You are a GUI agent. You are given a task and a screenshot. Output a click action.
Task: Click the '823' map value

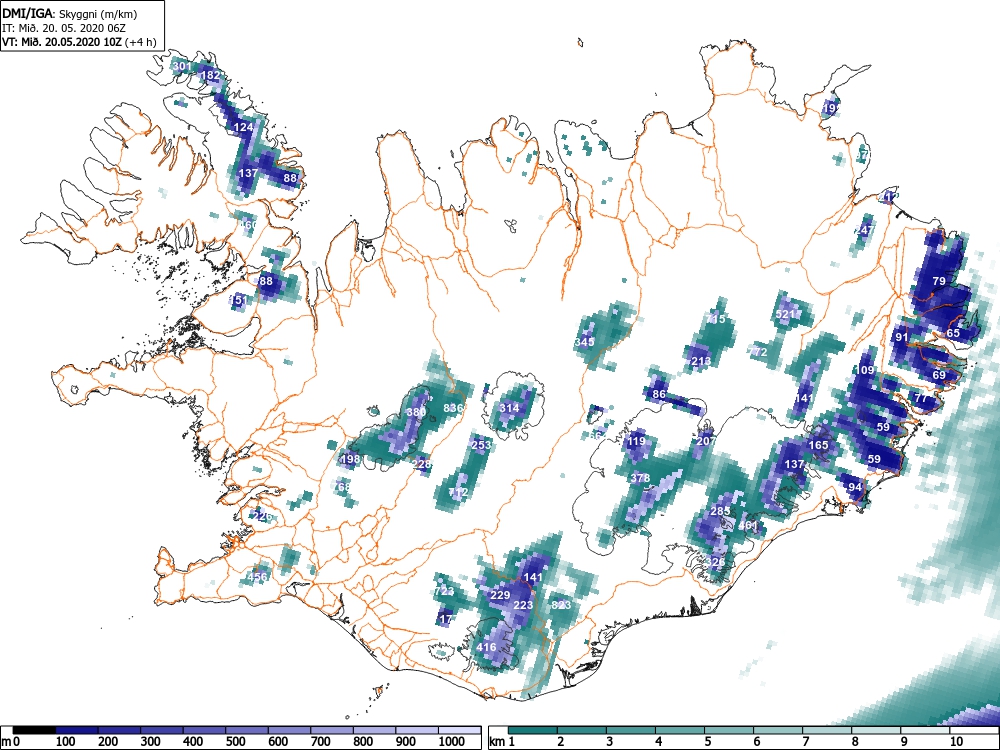pos(561,605)
